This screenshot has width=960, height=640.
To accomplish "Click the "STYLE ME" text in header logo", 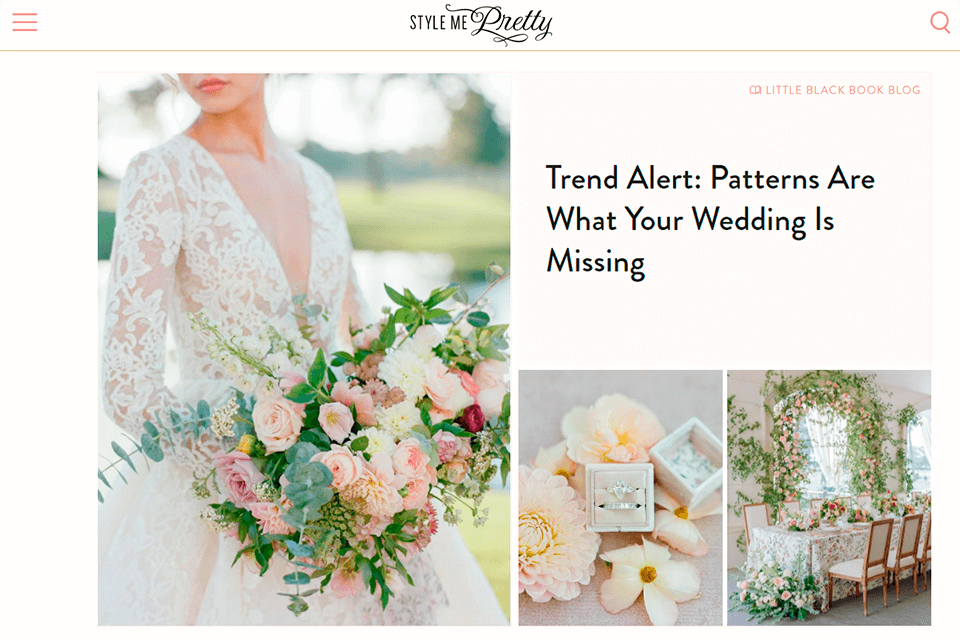I will pos(438,23).
